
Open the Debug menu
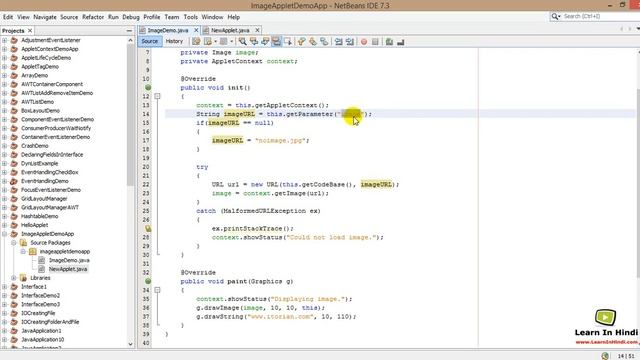pyautogui.click(x=131, y=17)
